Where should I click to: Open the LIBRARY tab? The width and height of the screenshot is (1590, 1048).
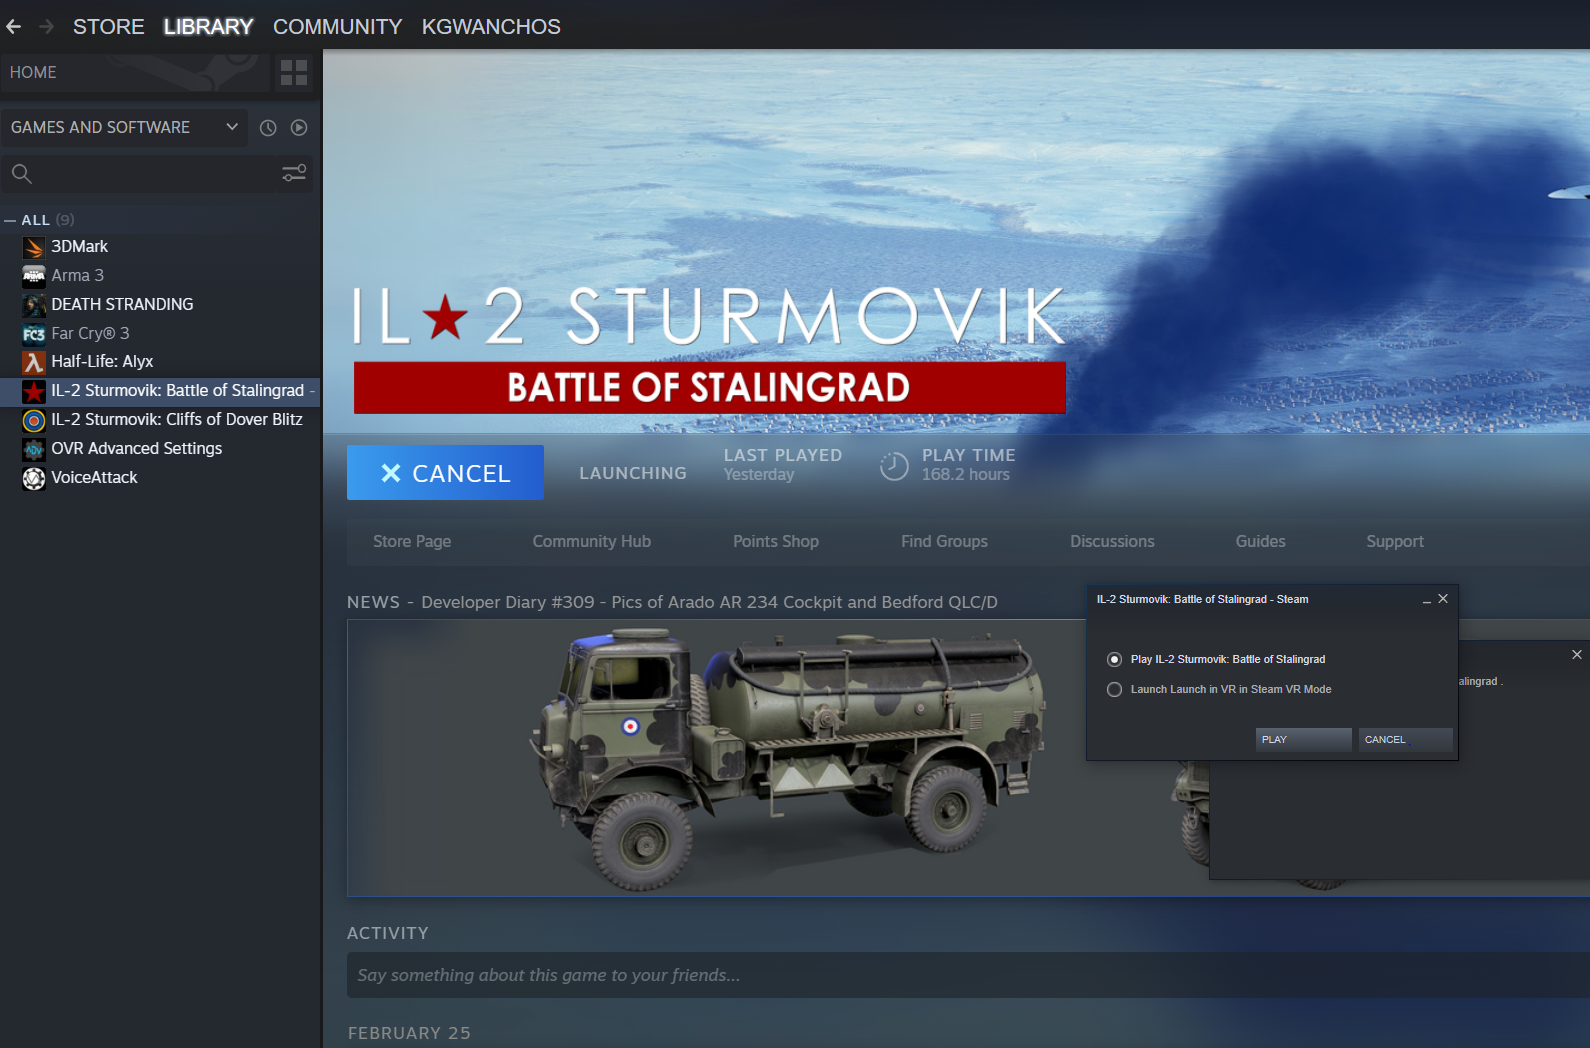point(208,27)
